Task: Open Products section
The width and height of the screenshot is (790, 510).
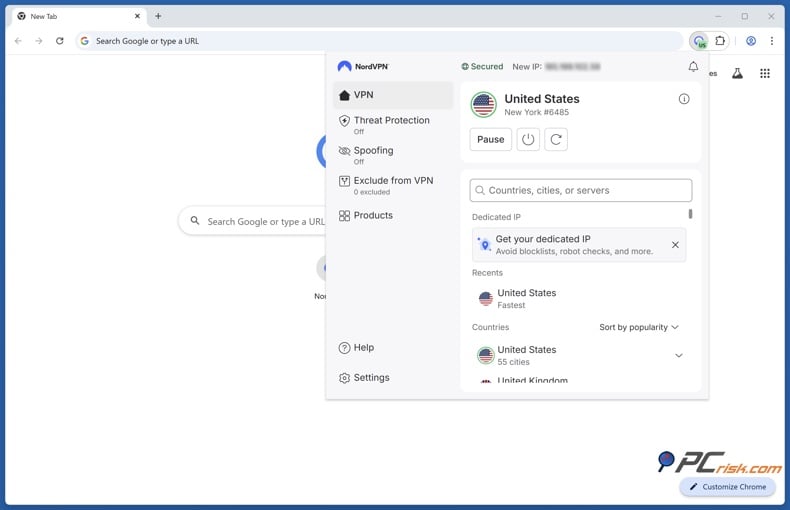Action: tap(393, 215)
